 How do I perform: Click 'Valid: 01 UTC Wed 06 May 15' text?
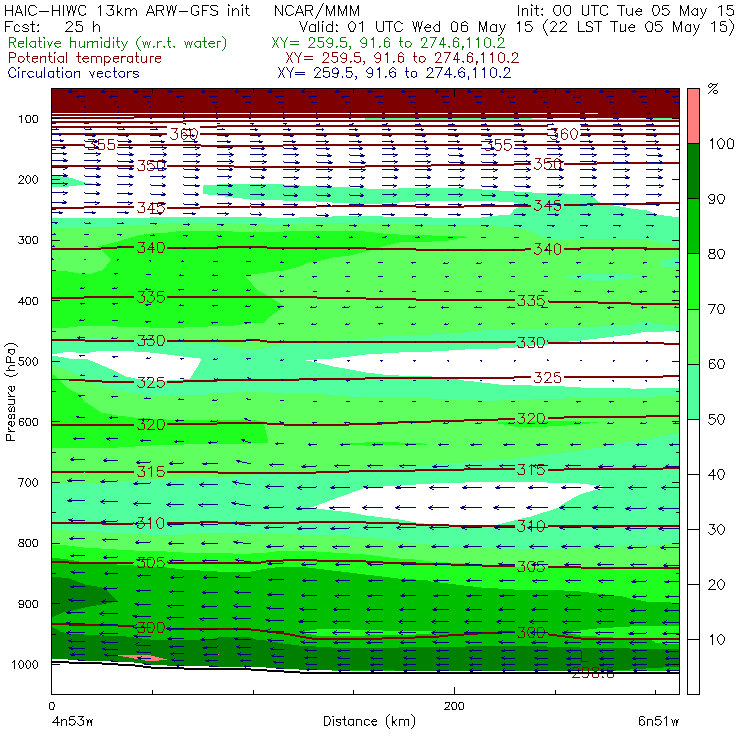[419, 26]
